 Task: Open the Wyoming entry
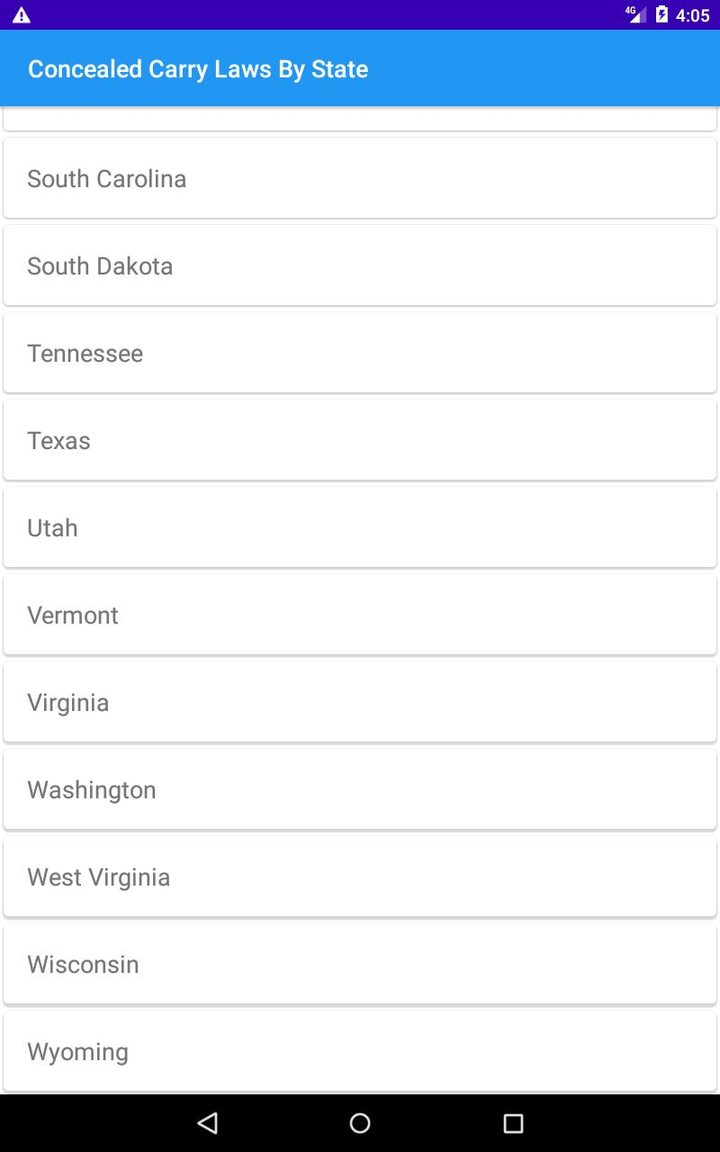360,1052
